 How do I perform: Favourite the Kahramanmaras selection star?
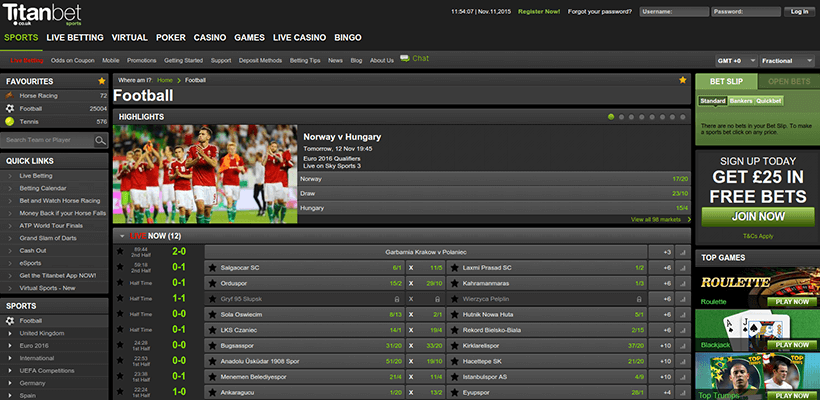(454, 283)
